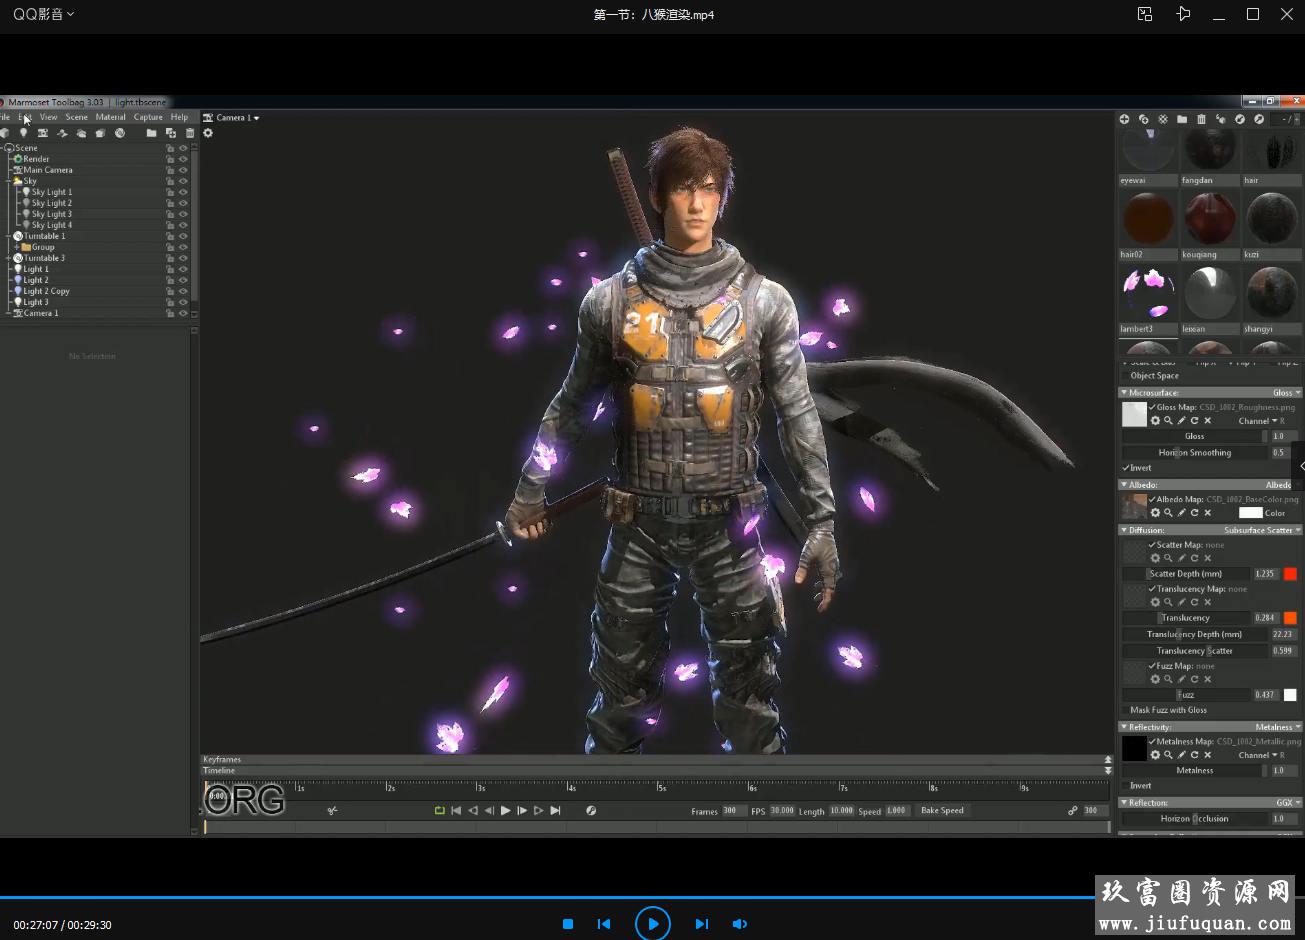Hide the Sky Light 1 layer
The image size is (1305, 940).
click(183, 192)
